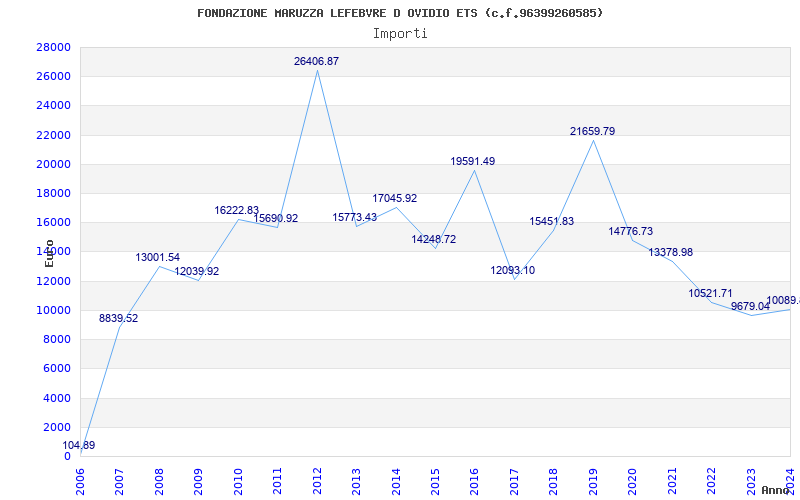Click the 18000 y-axis tick label
This screenshot has height=500, width=800.
coord(53,193)
